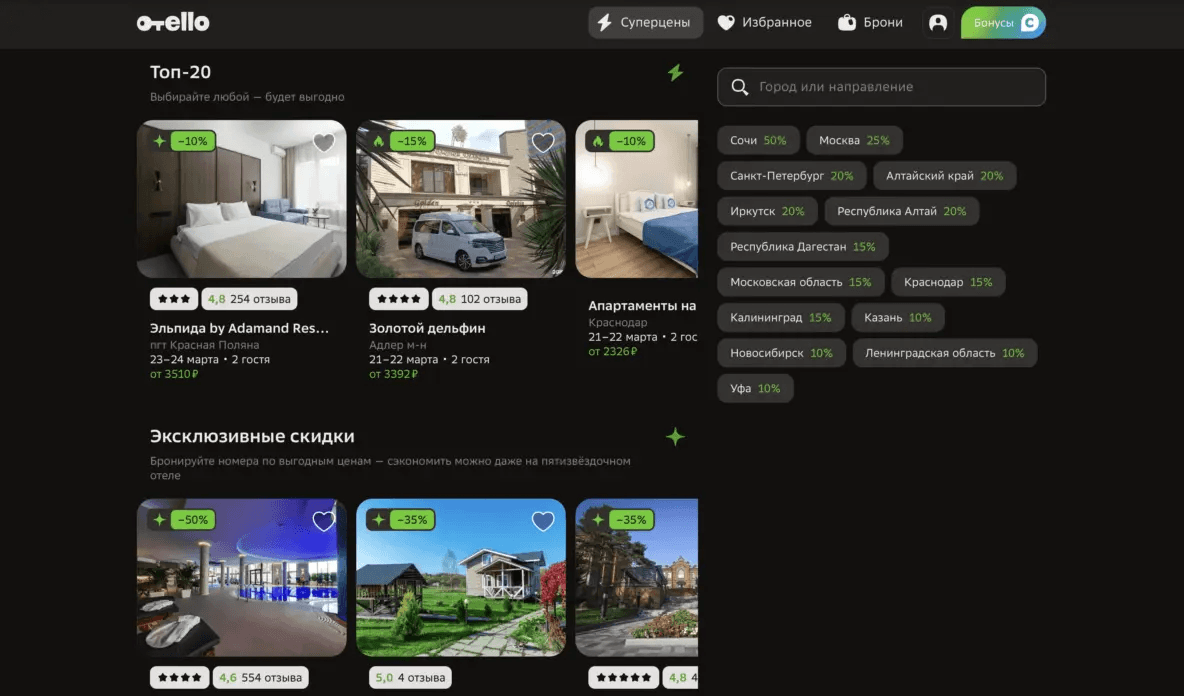Click the lightning icon in Суперцены
Image resolution: width=1184 pixels, height=696 pixels.
tap(605, 23)
